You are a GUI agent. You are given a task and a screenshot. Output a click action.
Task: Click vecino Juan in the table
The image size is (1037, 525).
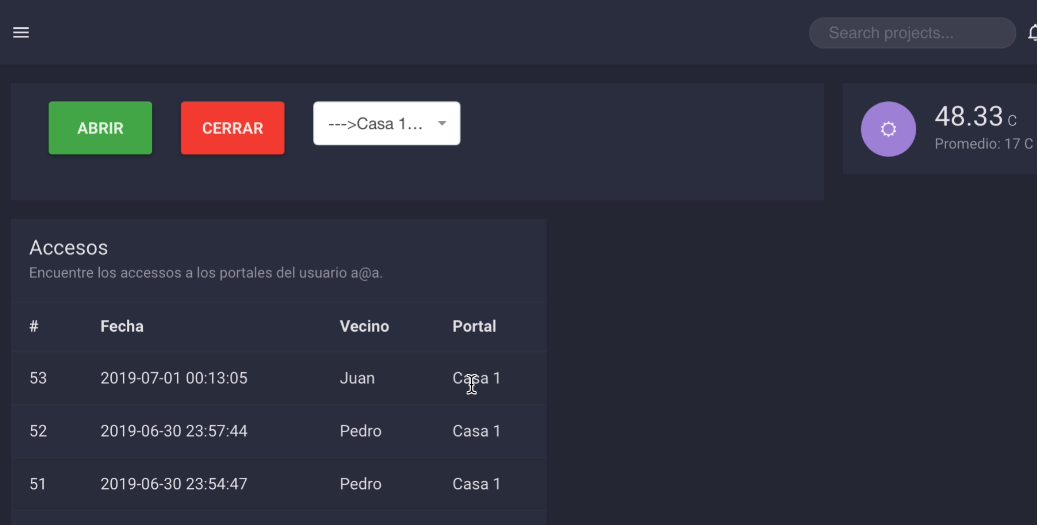click(x=357, y=378)
